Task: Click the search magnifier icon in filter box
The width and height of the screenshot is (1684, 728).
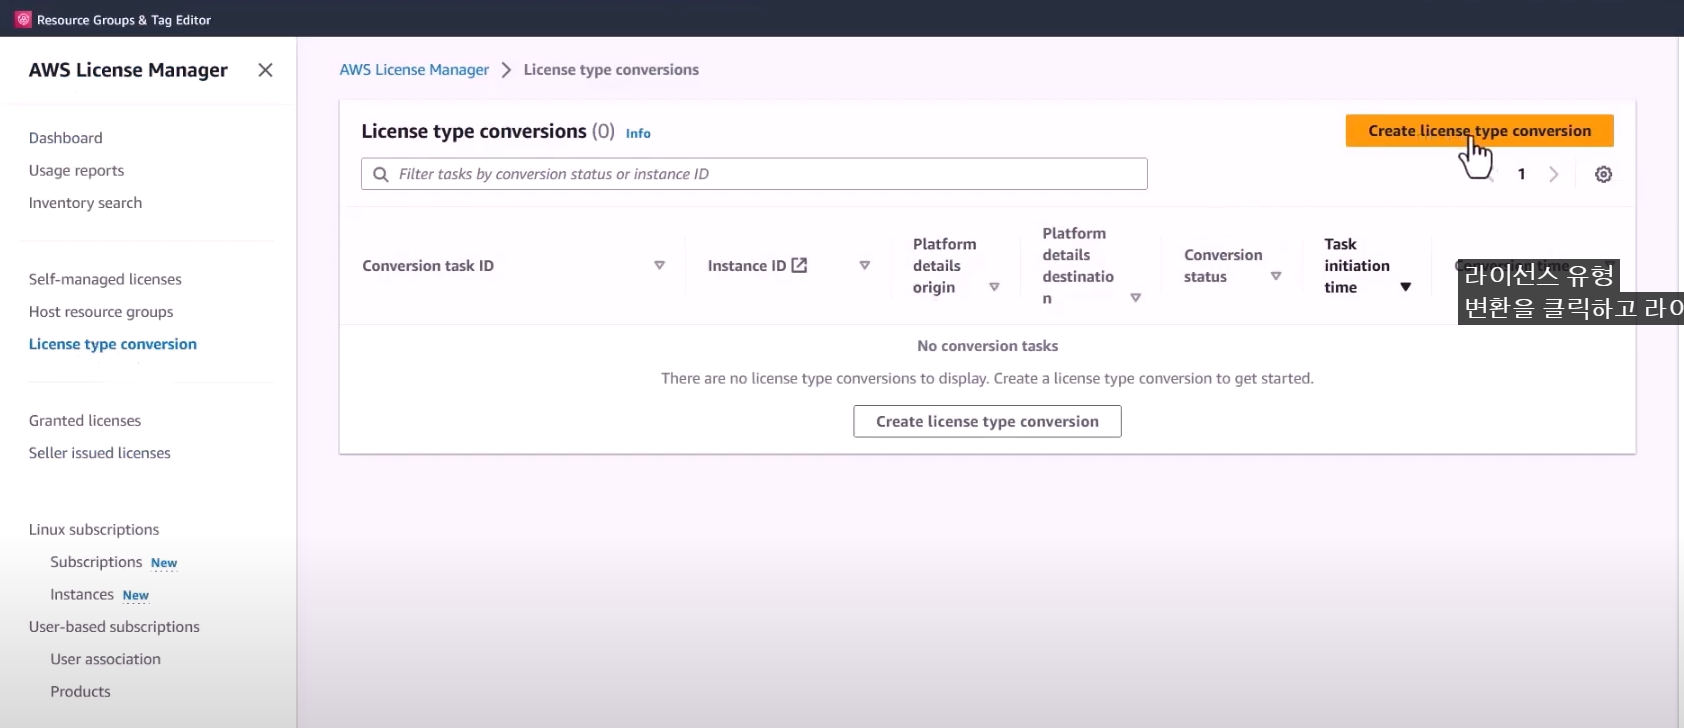Action: pos(381,174)
